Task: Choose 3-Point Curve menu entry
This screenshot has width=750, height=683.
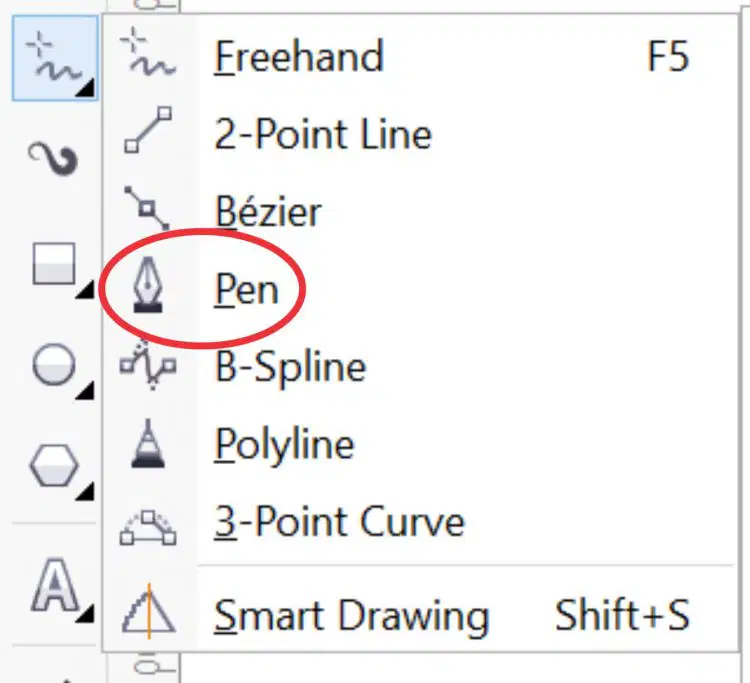Action: 420,522
